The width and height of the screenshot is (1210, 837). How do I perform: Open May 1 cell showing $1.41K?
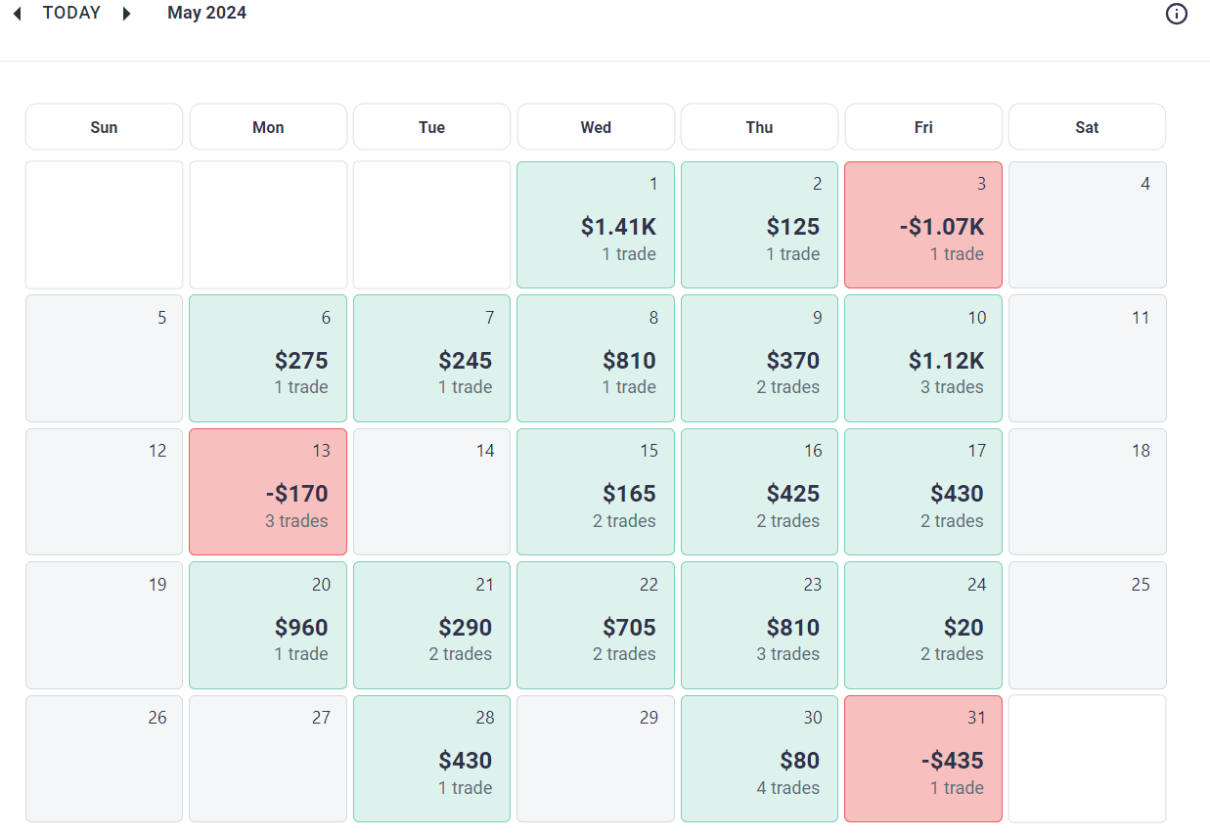596,225
